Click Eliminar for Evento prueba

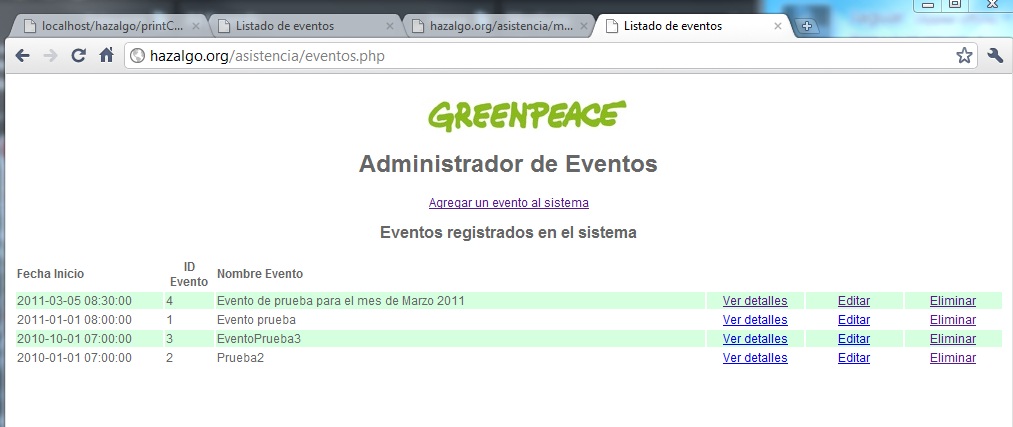[x=952, y=320]
